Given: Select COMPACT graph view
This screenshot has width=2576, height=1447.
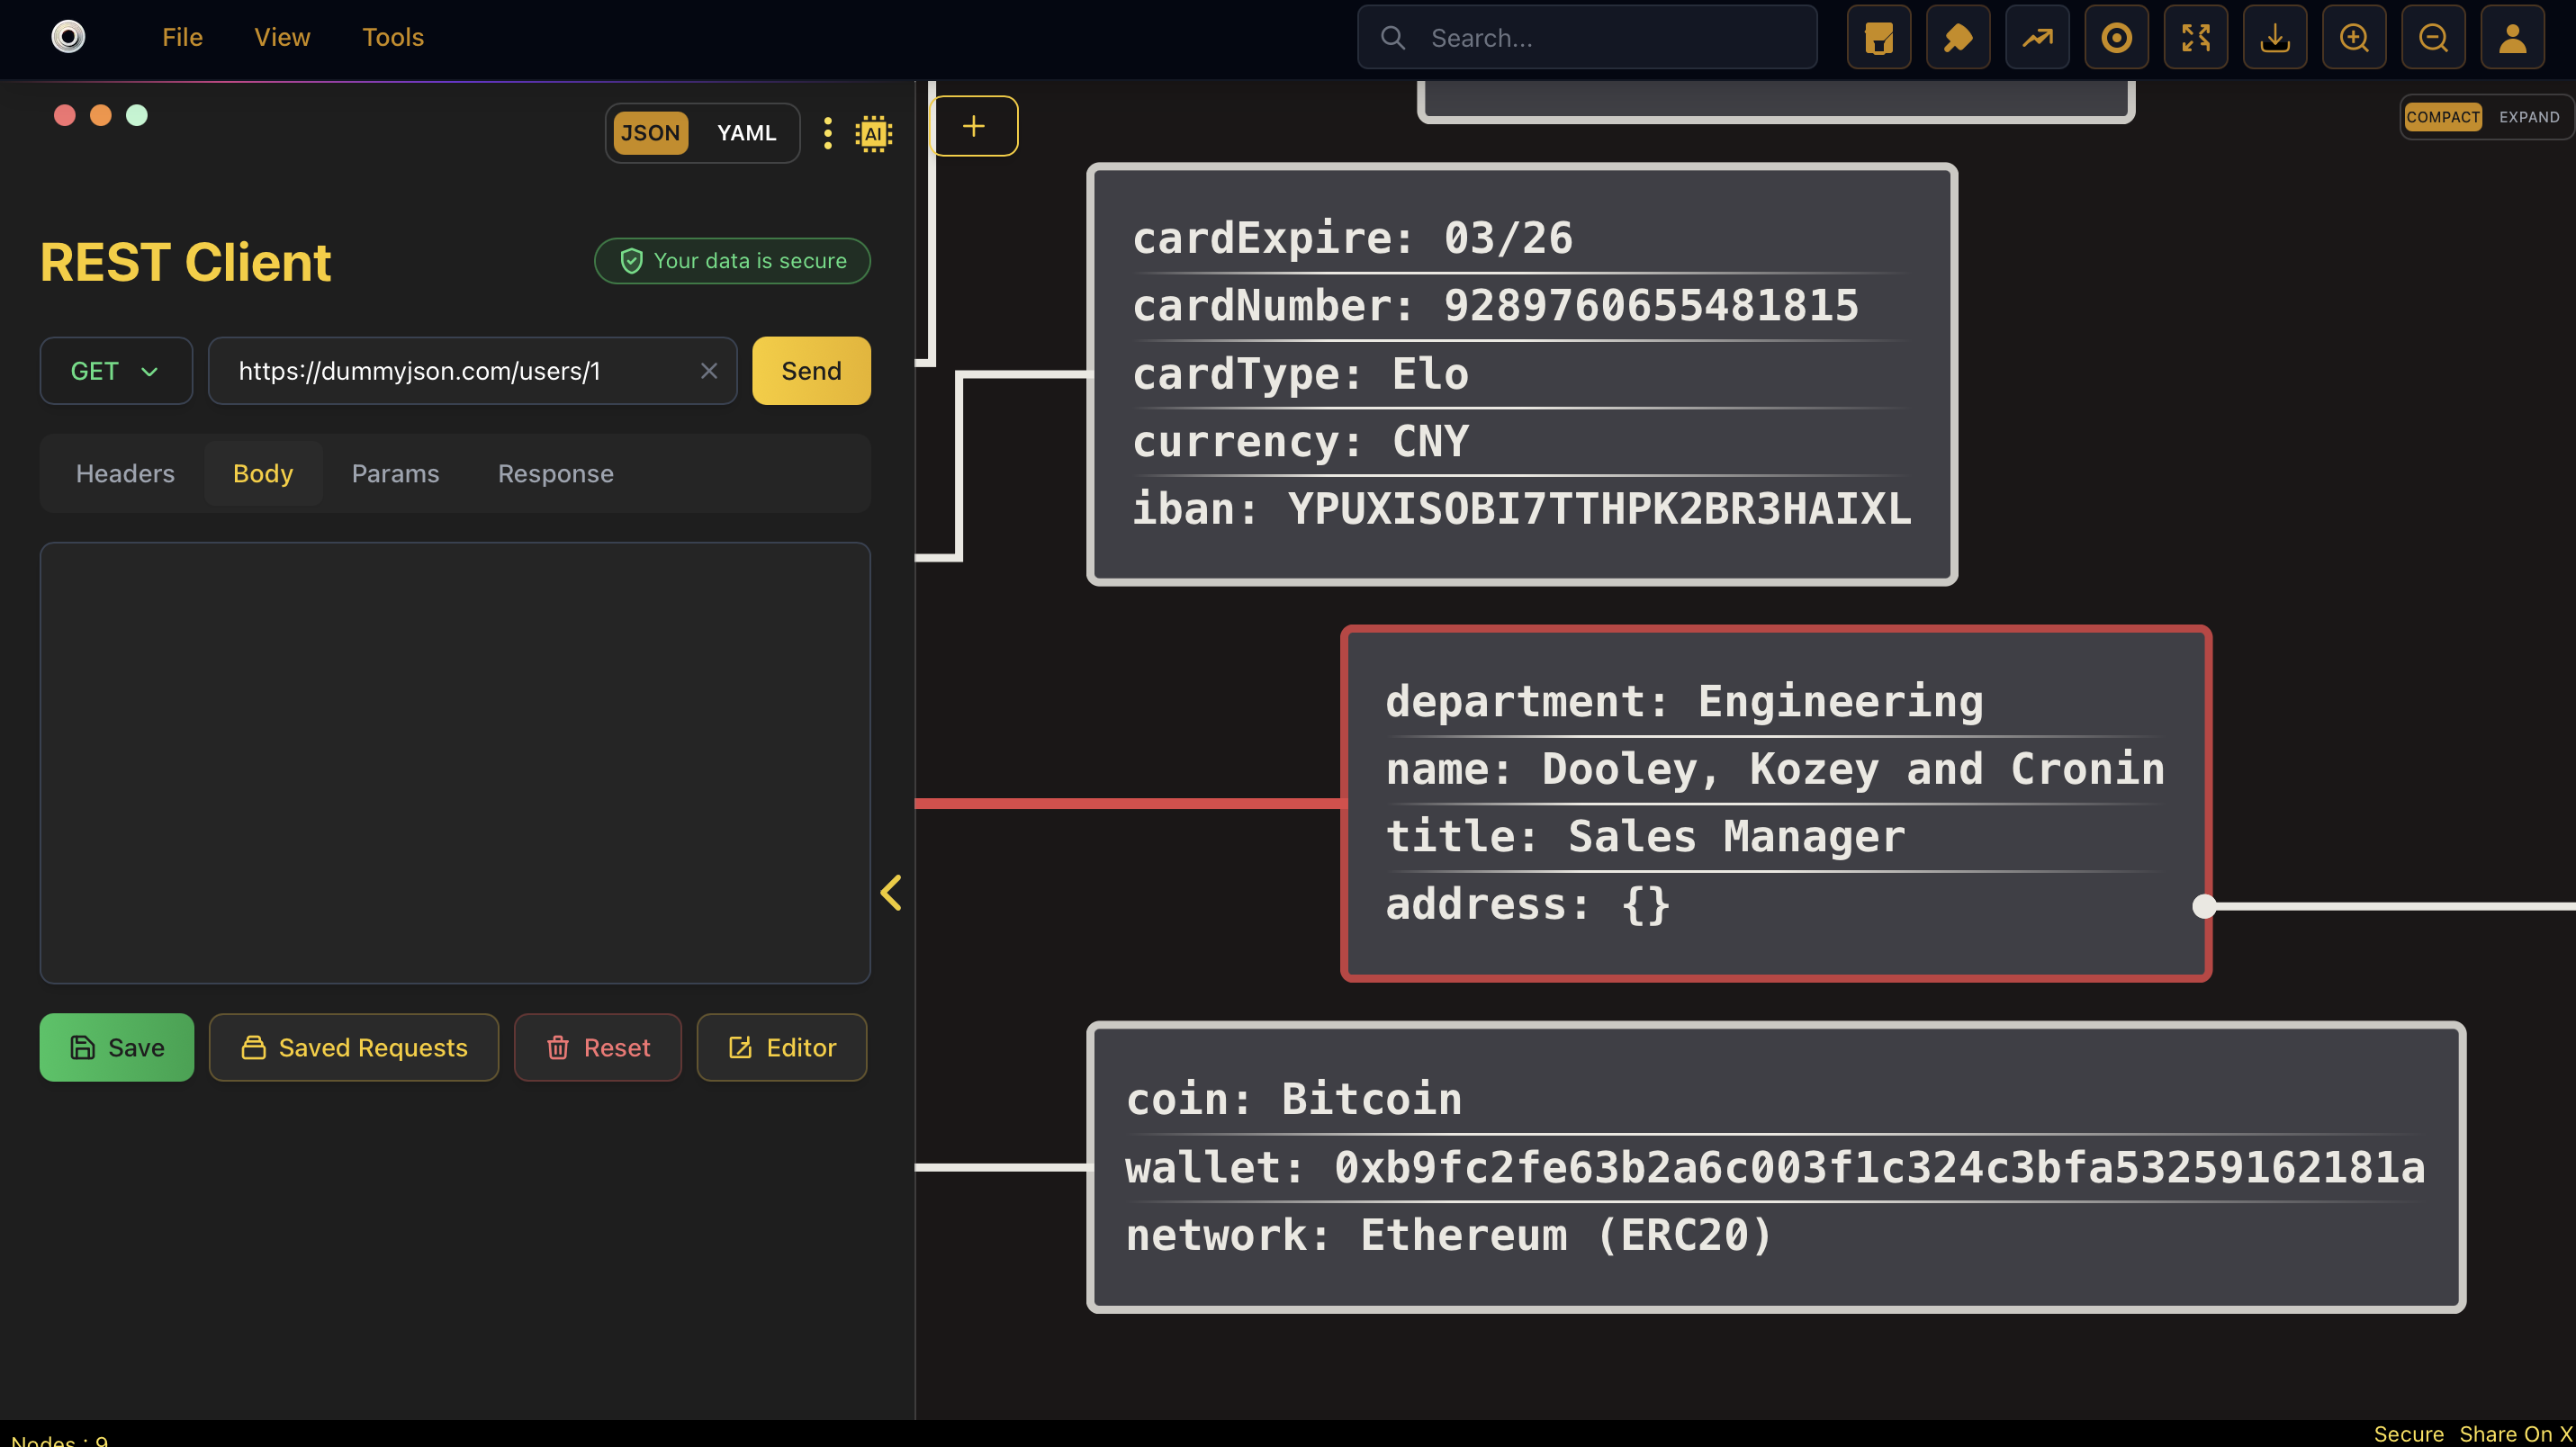Looking at the screenshot, I should click(x=2442, y=117).
